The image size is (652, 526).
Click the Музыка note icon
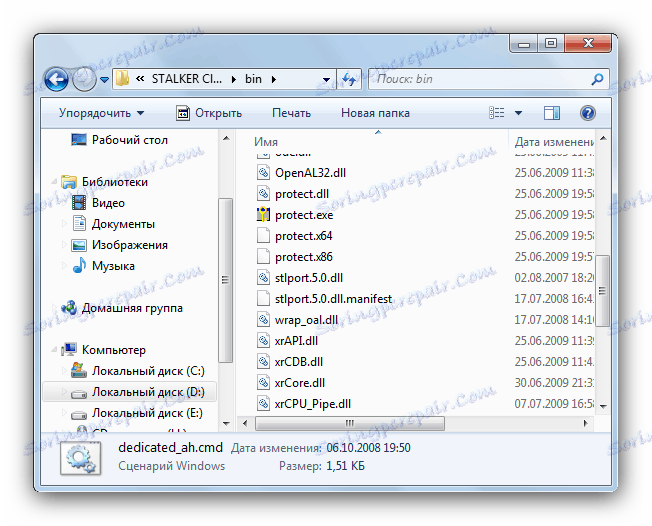tap(79, 266)
